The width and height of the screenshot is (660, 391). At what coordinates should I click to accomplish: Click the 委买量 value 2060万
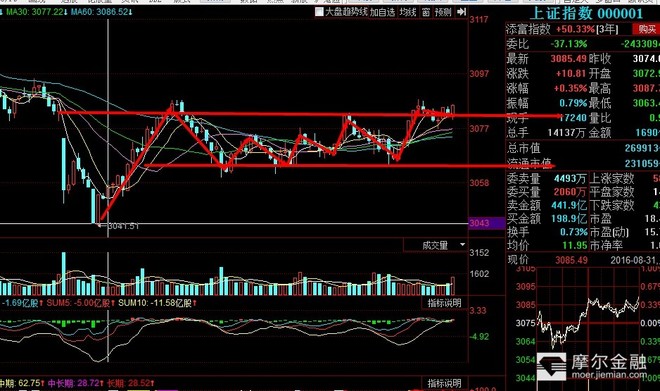click(570, 192)
